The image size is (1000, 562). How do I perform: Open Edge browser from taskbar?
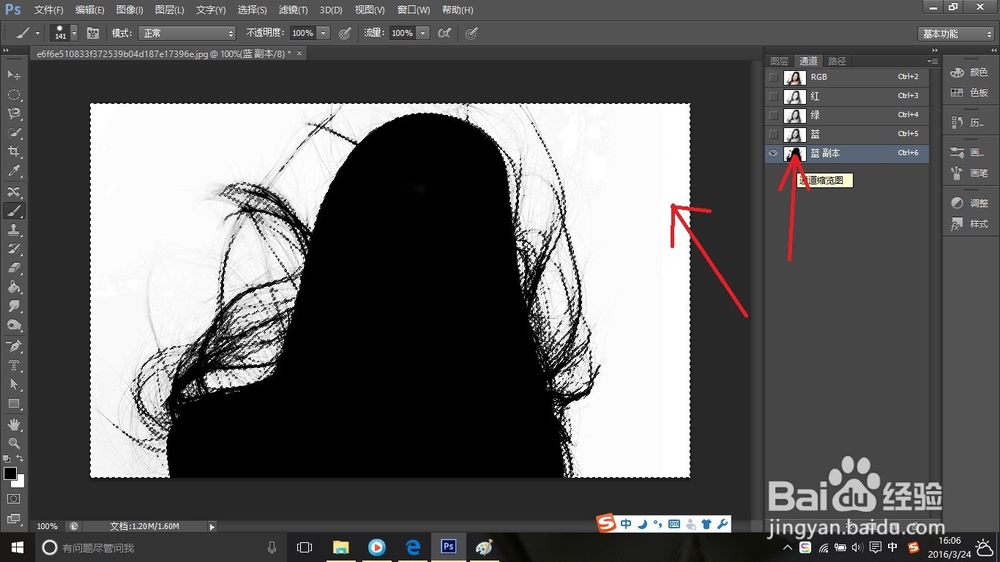[x=413, y=547]
